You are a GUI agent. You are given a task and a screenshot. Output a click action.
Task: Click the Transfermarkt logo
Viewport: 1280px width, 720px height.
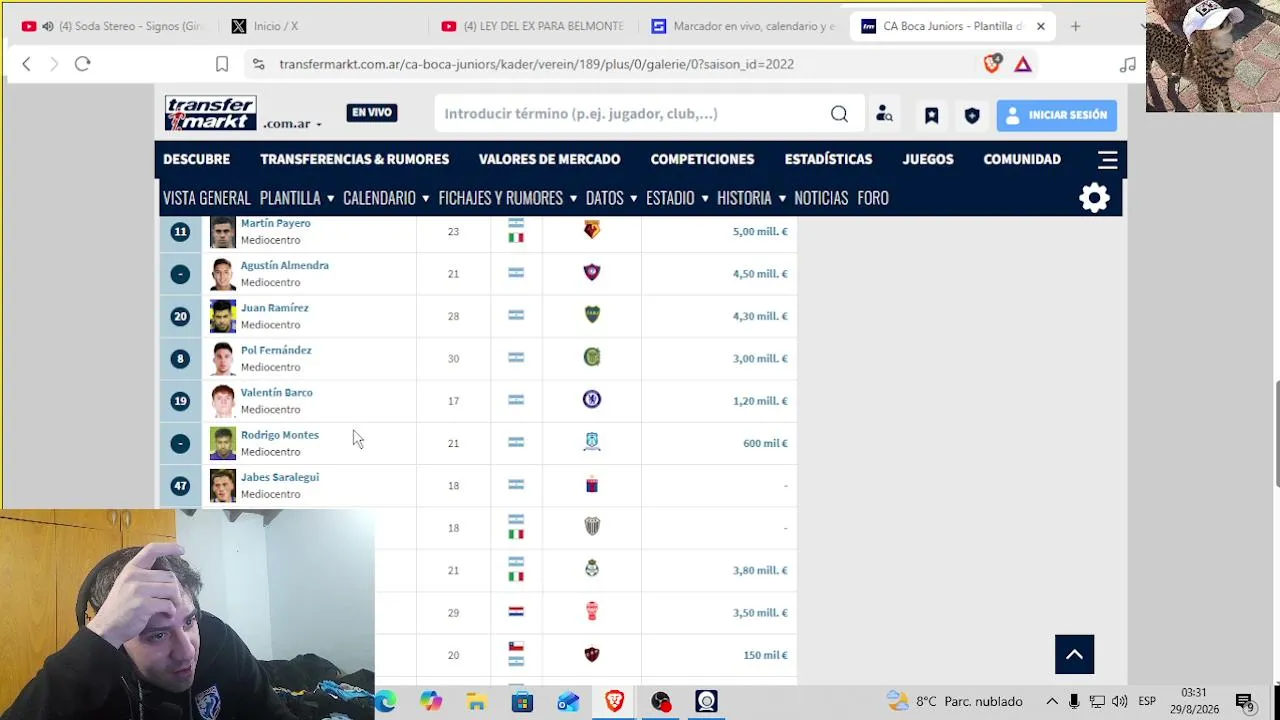tap(210, 113)
